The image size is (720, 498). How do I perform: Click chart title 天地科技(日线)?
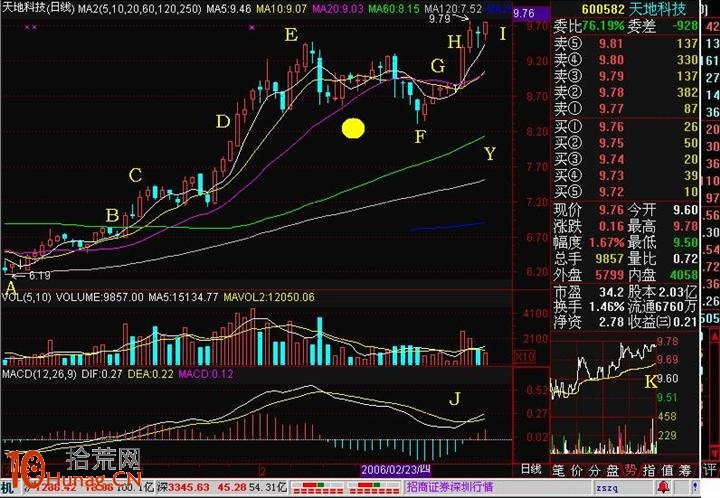[38, 8]
